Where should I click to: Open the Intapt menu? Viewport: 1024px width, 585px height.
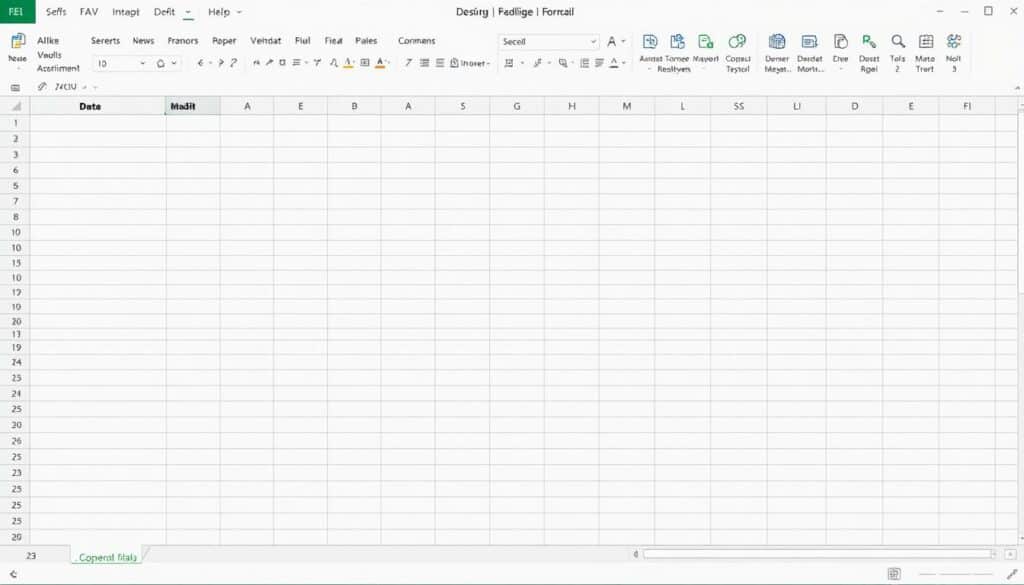125,12
